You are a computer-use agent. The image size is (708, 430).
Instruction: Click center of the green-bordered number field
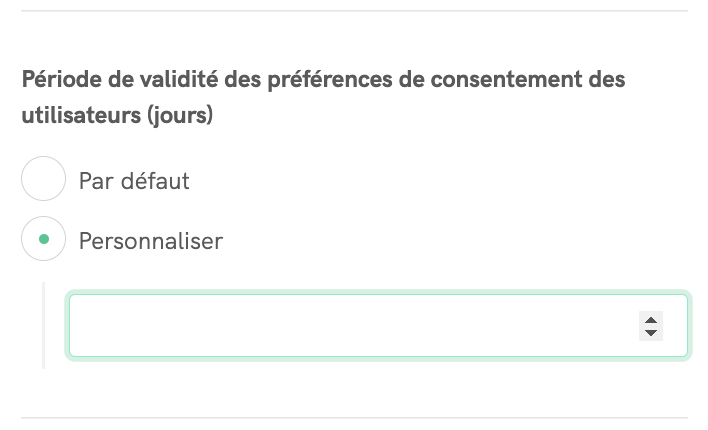tap(378, 326)
